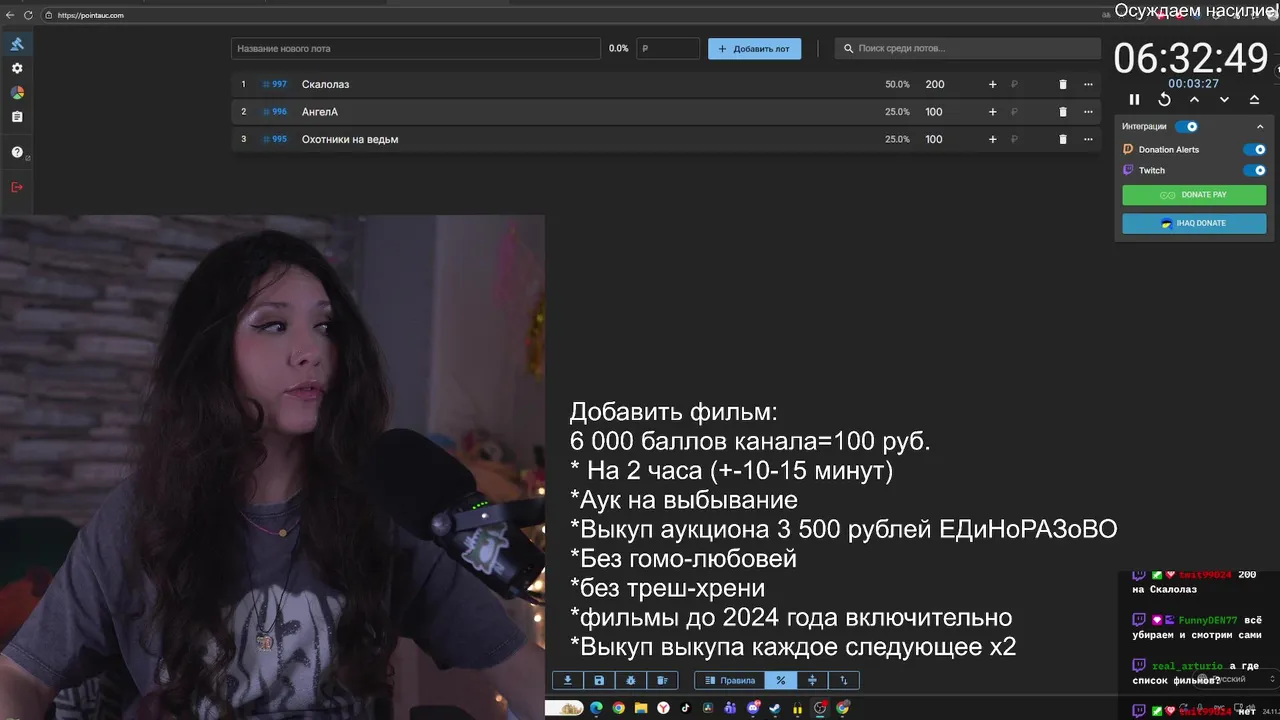Toggle the Интеграции master switch
This screenshot has height=720, width=1280.
click(x=1187, y=126)
